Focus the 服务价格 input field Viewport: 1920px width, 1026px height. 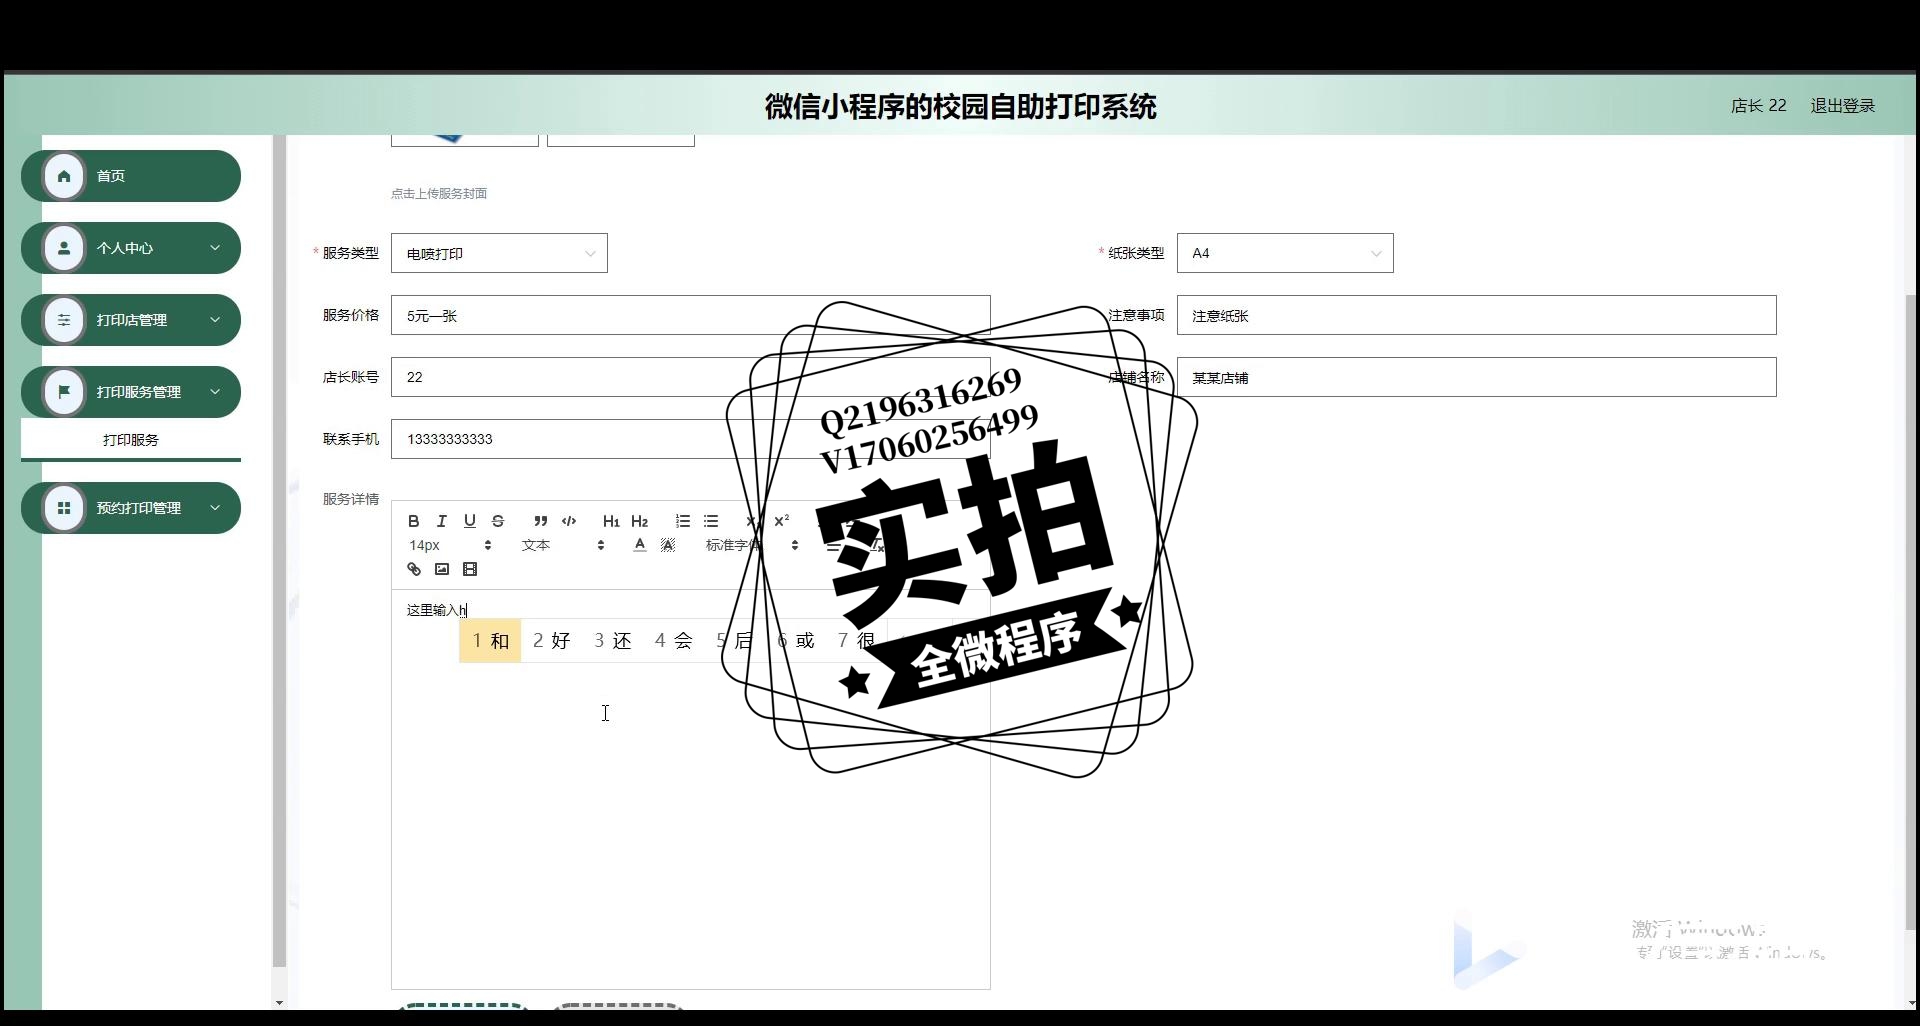[x=691, y=315]
